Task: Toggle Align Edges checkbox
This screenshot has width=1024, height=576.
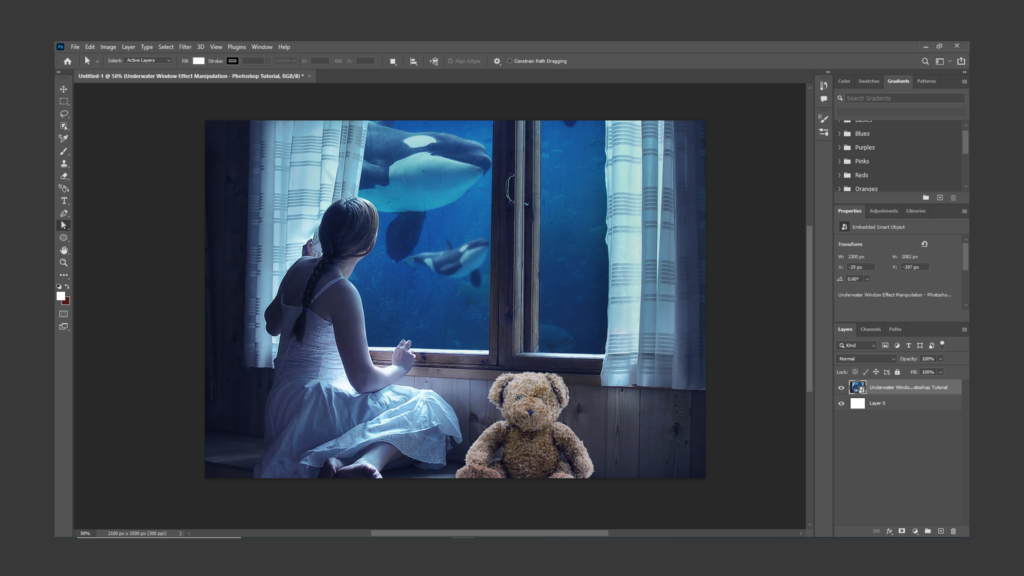Action: tap(450, 61)
